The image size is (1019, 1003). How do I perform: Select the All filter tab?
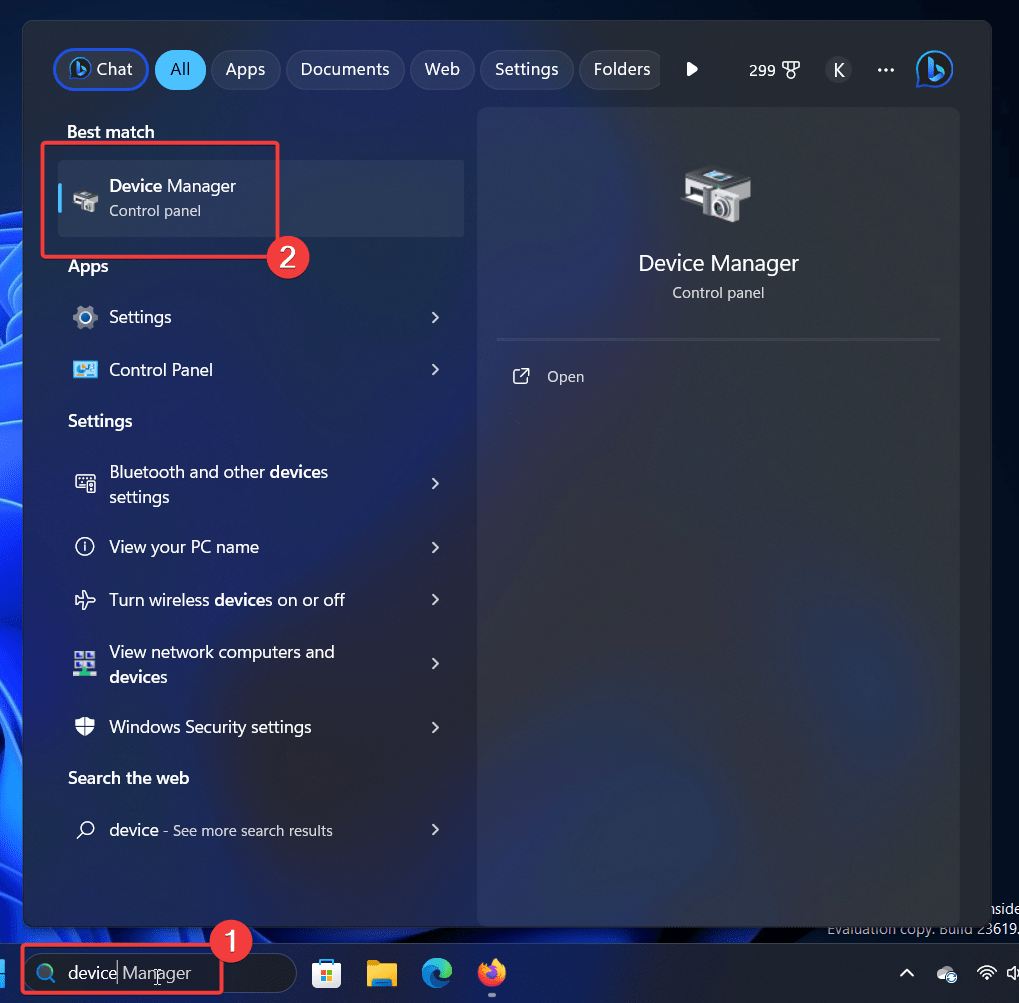pyautogui.click(x=180, y=70)
